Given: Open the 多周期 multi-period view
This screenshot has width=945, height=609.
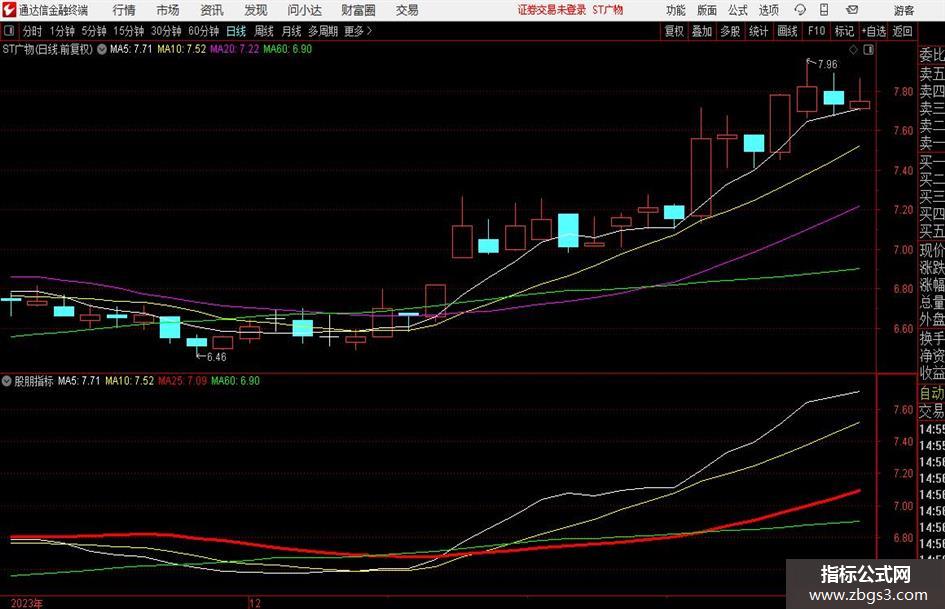Looking at the screenshot, I should click(323, 31).
